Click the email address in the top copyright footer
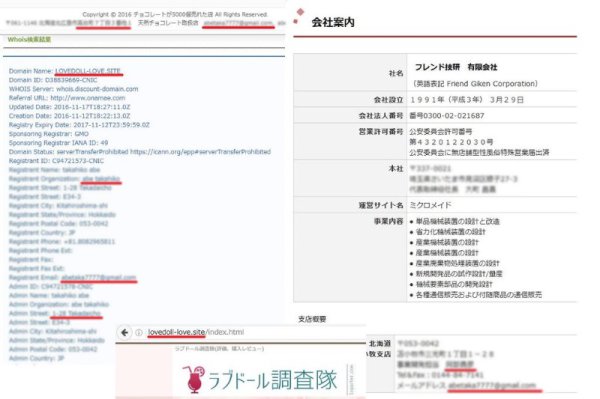The image size is (600, 399). pyautogui.click(x=238, y=23)
